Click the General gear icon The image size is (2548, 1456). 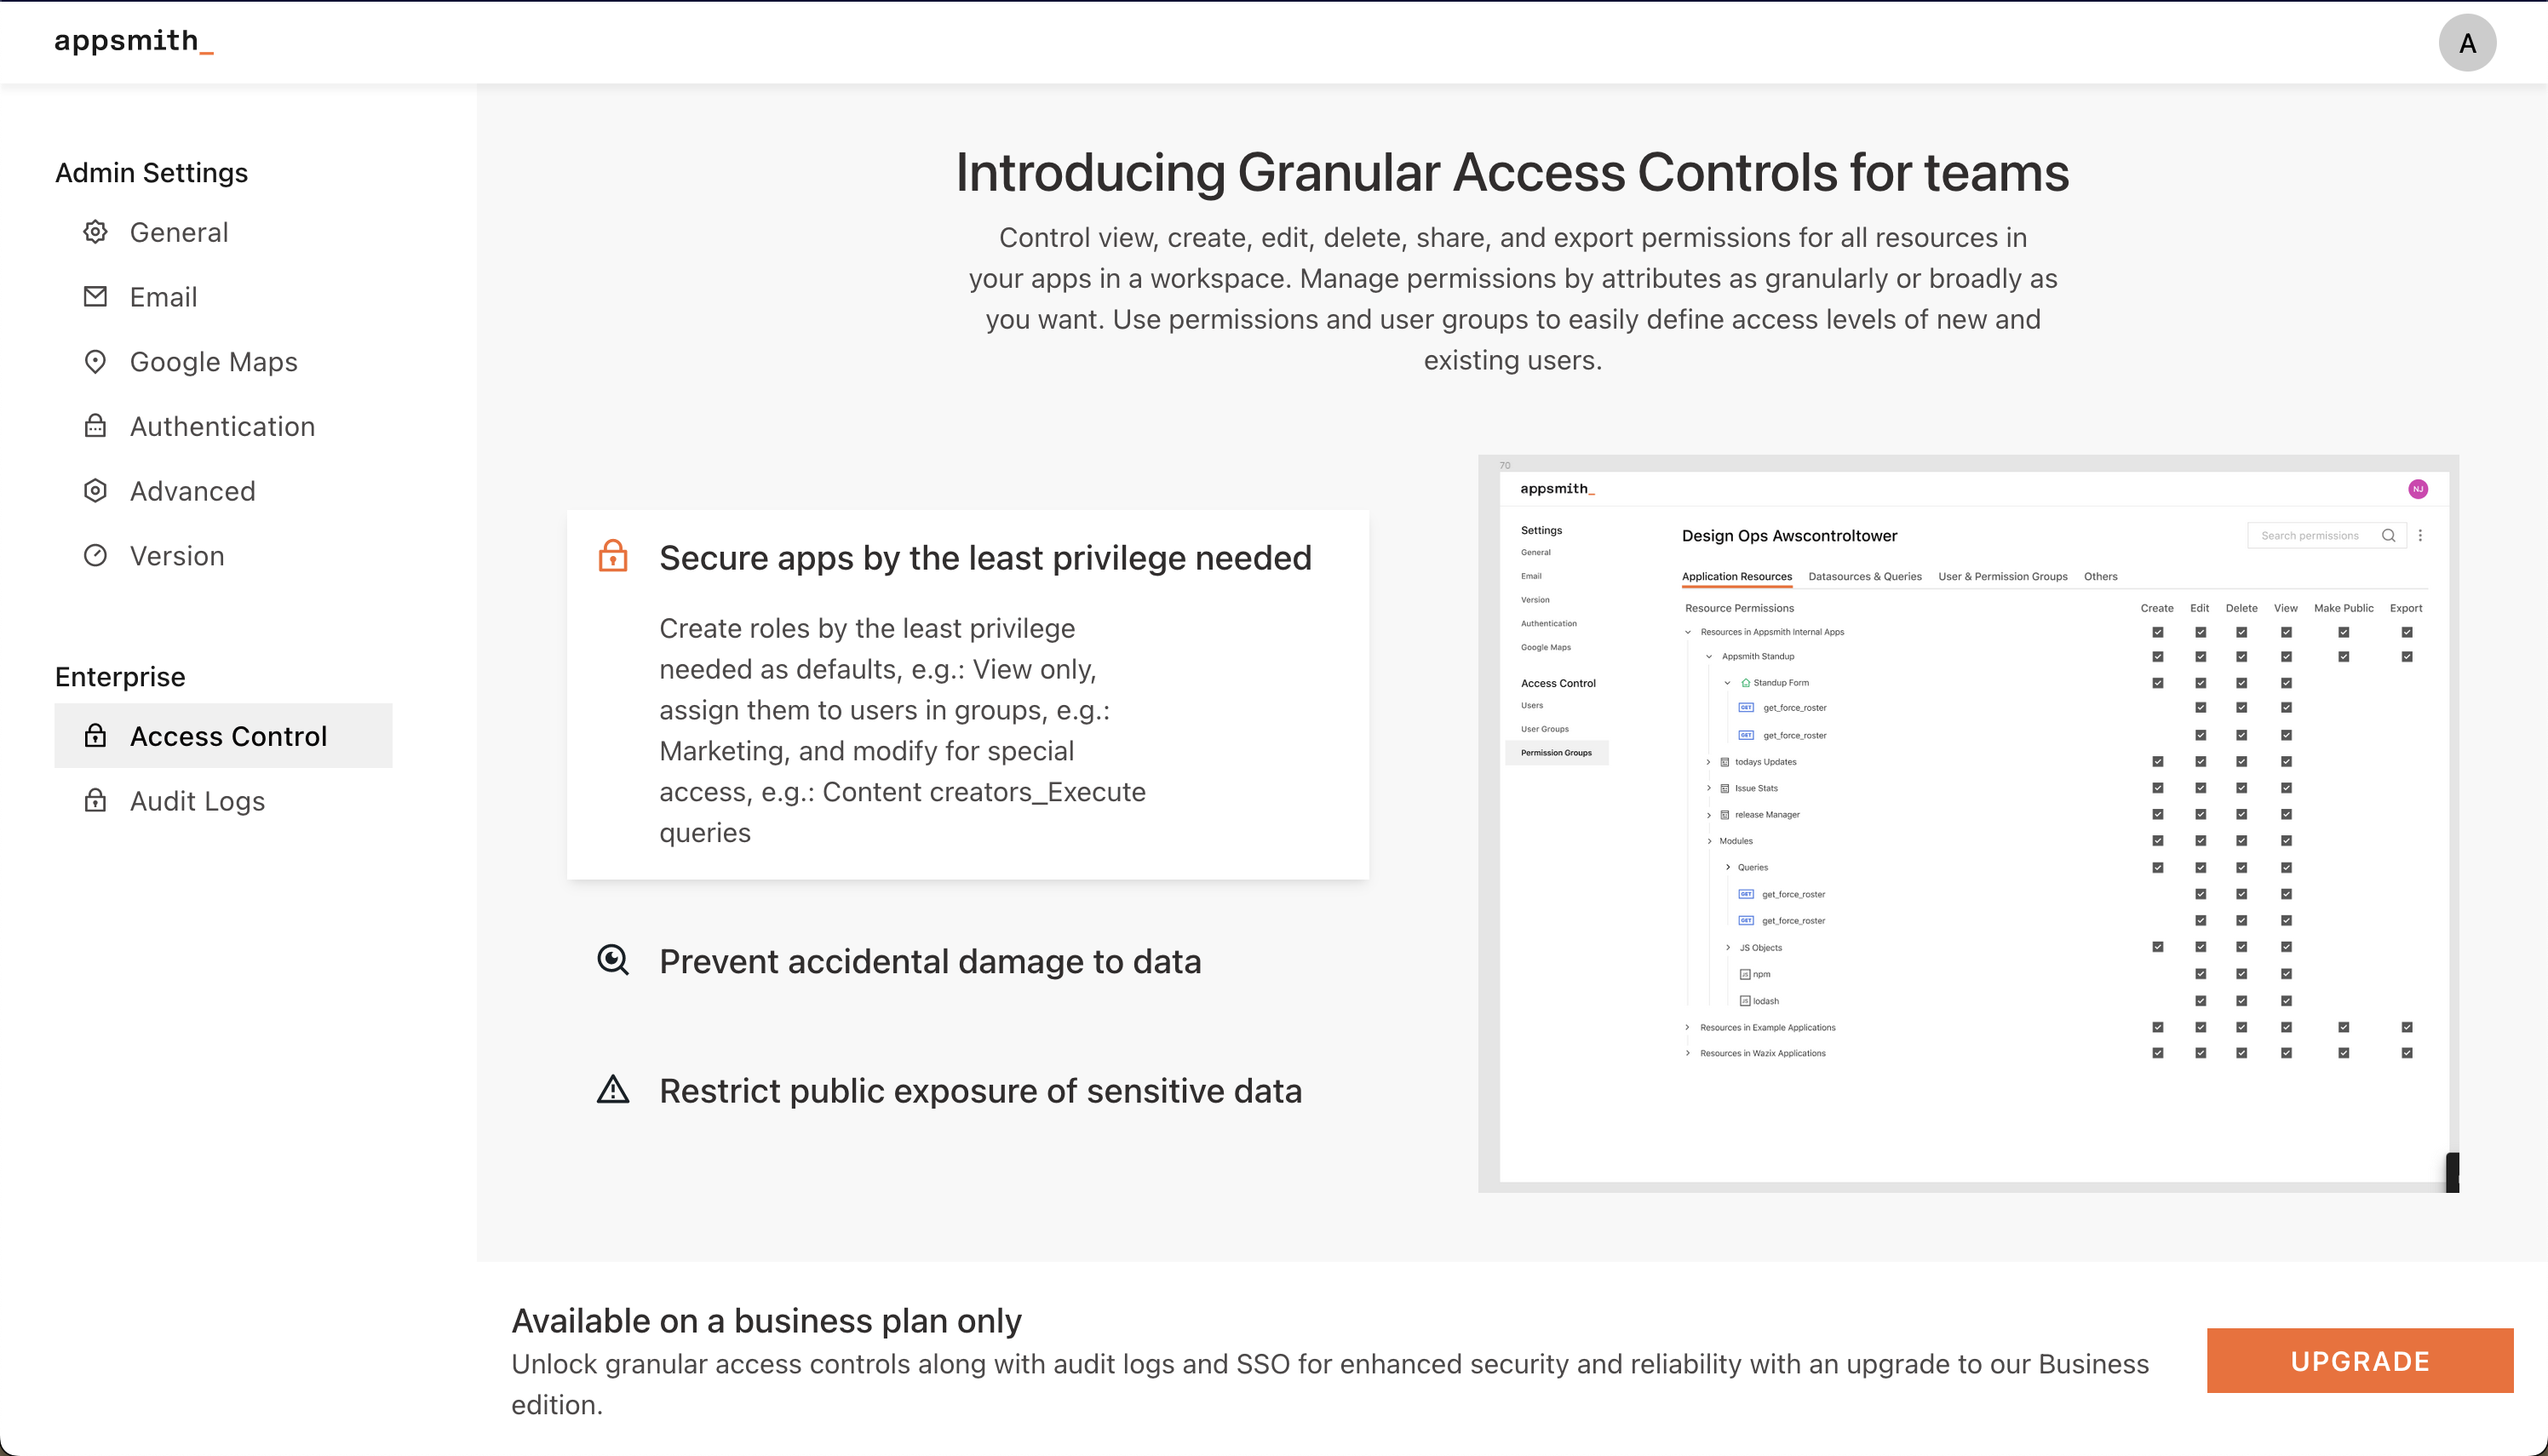(95, 232)
